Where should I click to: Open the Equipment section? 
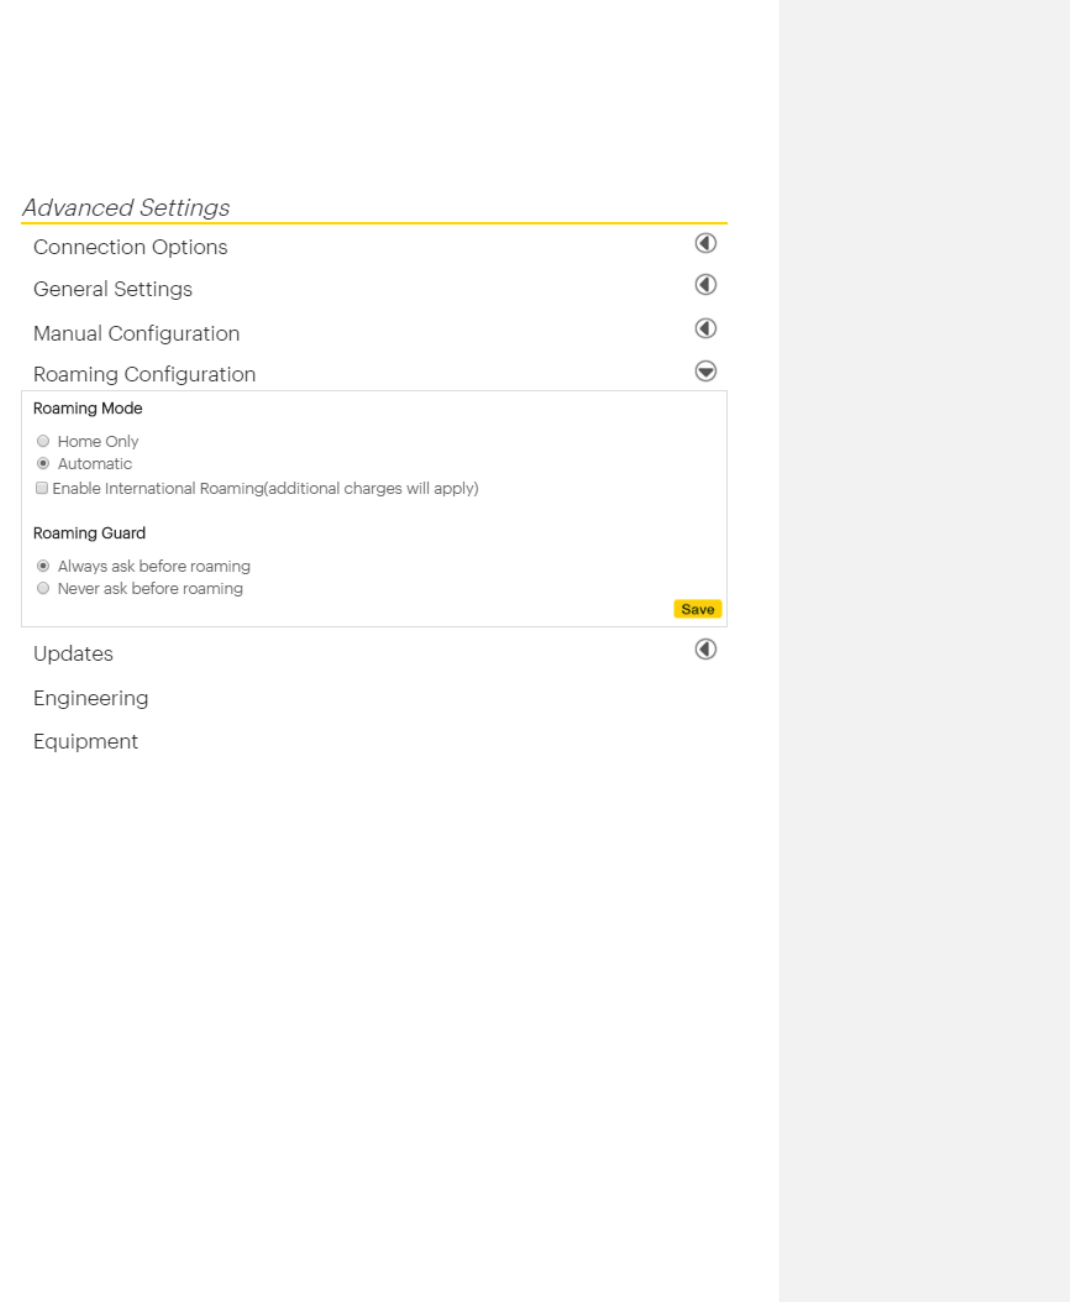(86, 741)
